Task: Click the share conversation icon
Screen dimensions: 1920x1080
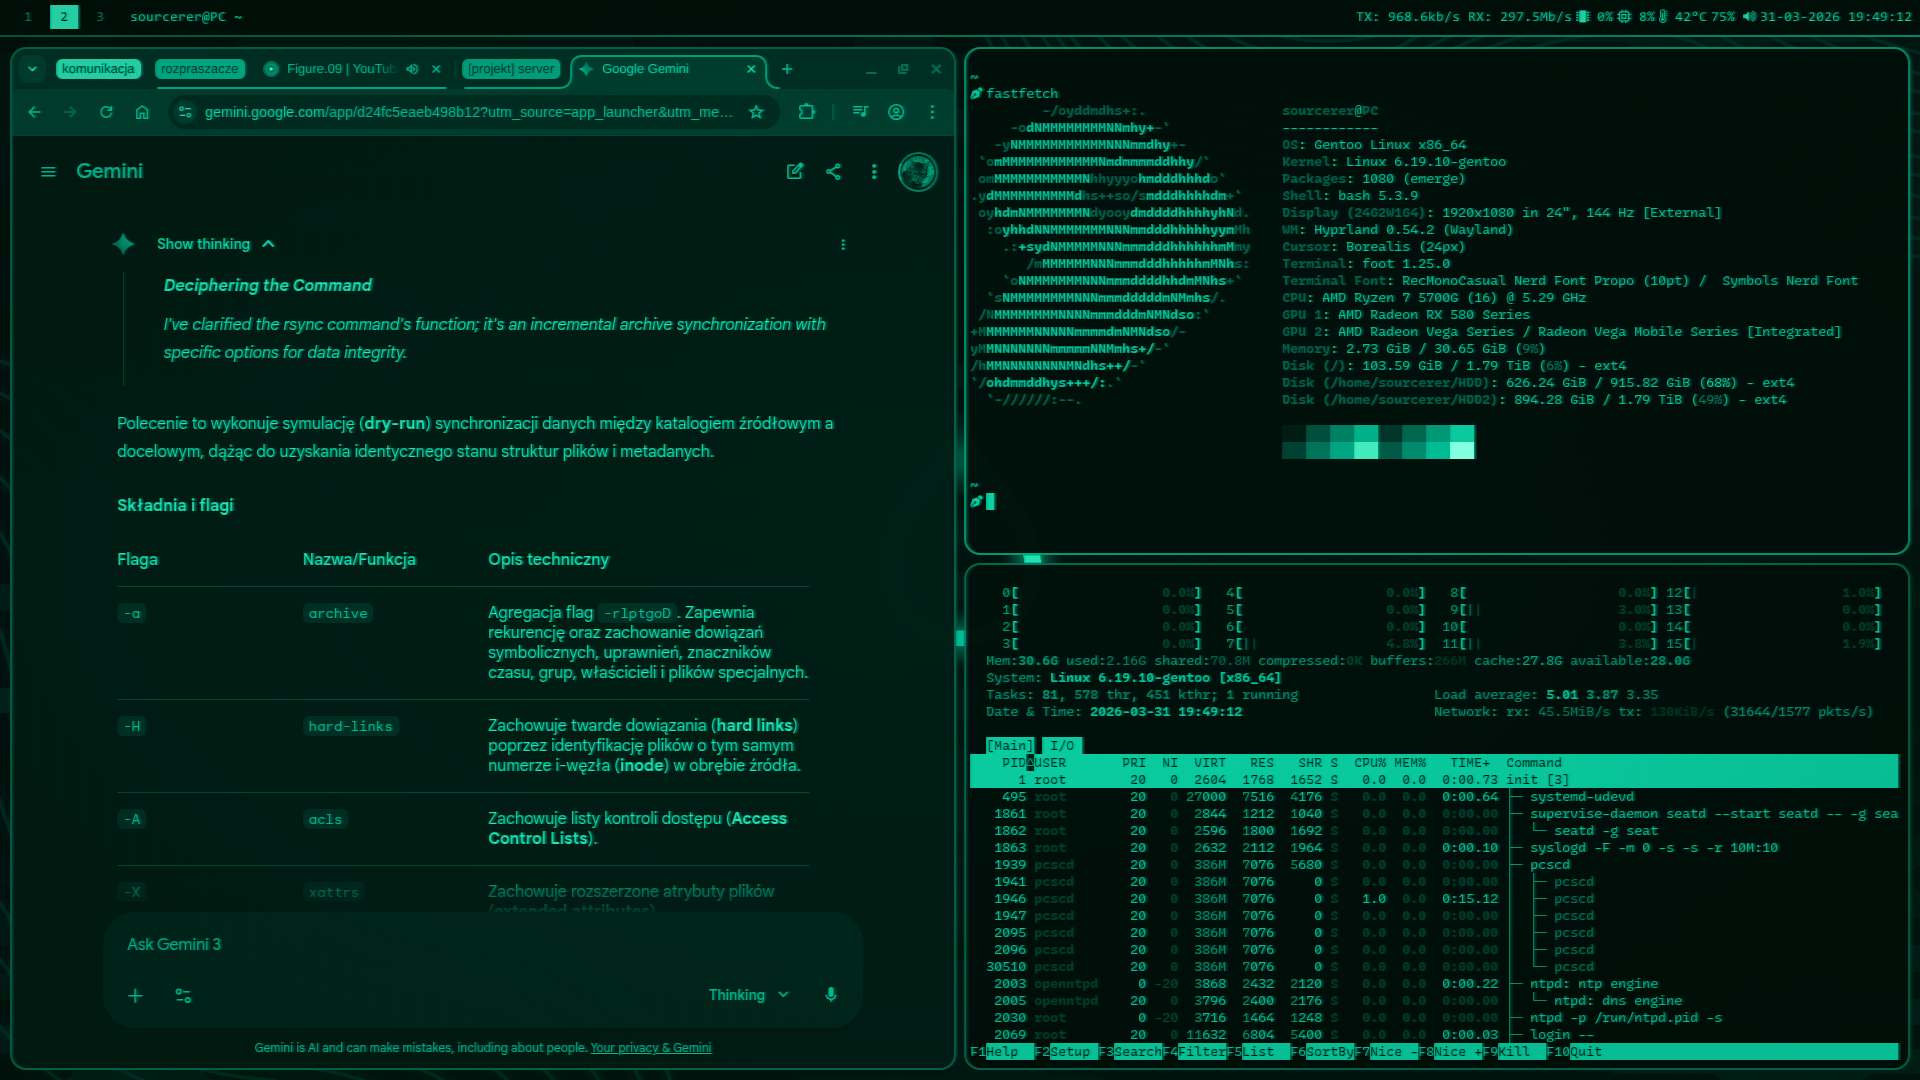Action: [834, 172]
